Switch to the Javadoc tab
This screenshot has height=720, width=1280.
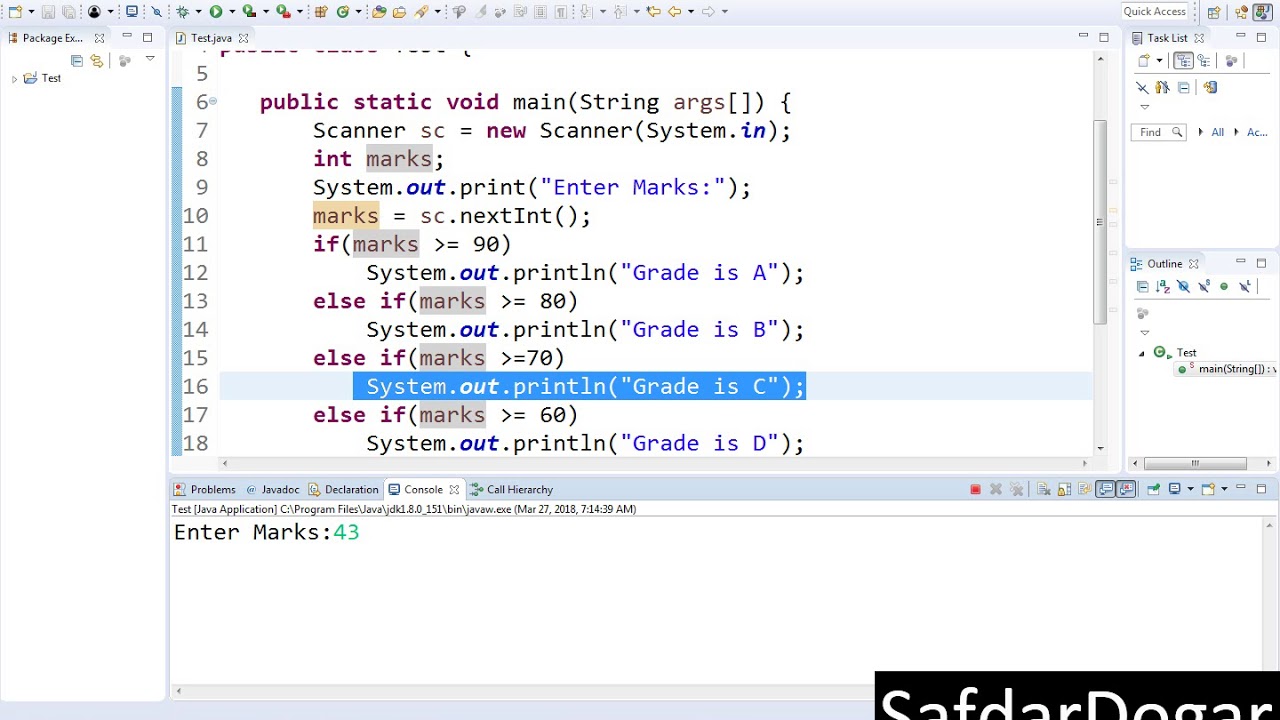[x=273, y=489]
